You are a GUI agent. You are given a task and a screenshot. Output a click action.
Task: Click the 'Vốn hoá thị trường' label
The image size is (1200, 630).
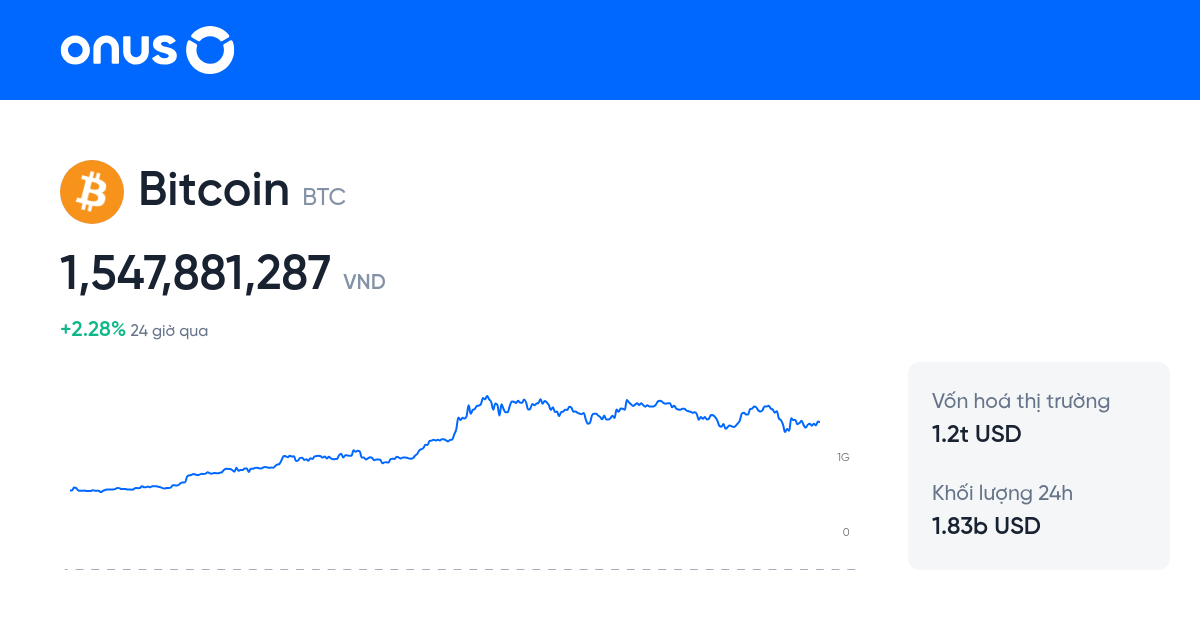click(x=1021, y=402)
